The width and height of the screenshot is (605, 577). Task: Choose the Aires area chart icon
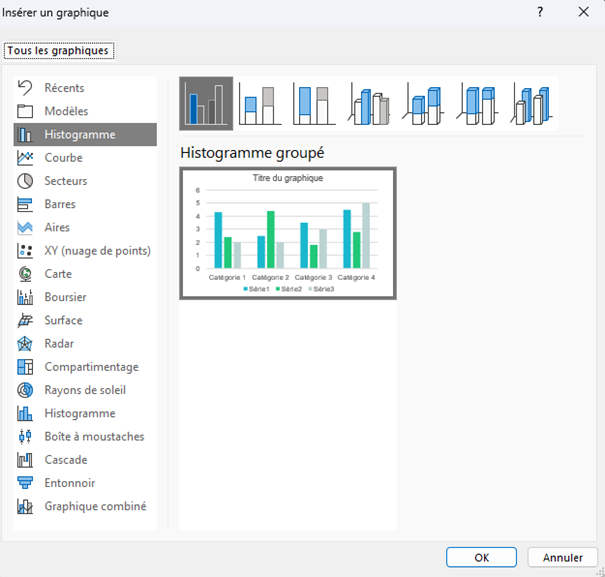tap(25, 227)
